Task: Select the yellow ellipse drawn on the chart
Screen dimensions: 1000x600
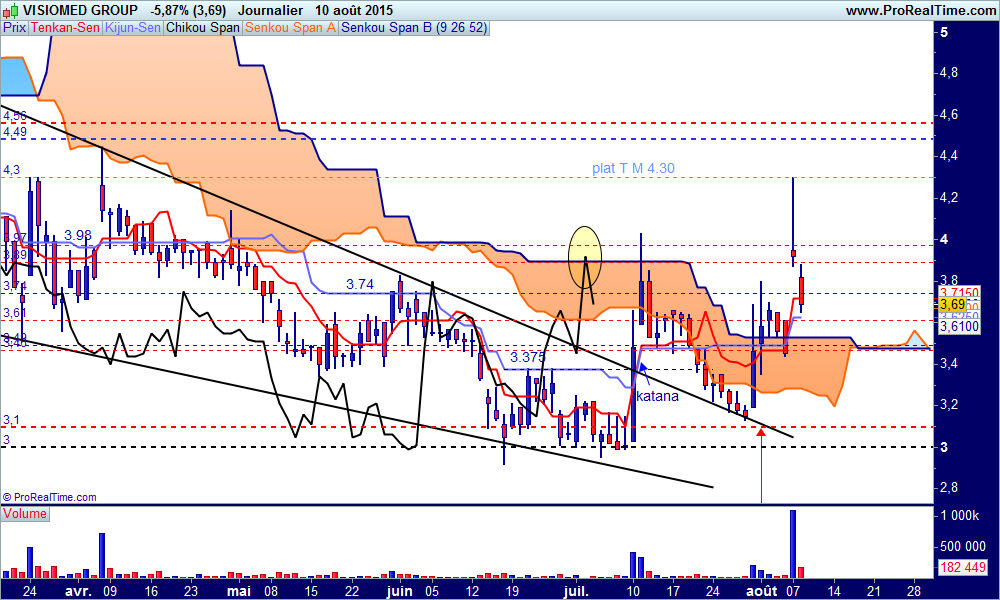Action: point(585,256)
